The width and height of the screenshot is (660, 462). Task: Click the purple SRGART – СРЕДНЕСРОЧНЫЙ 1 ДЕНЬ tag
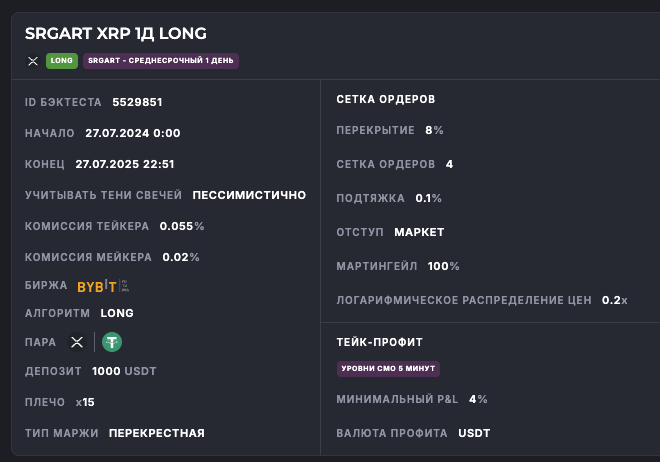161,61
